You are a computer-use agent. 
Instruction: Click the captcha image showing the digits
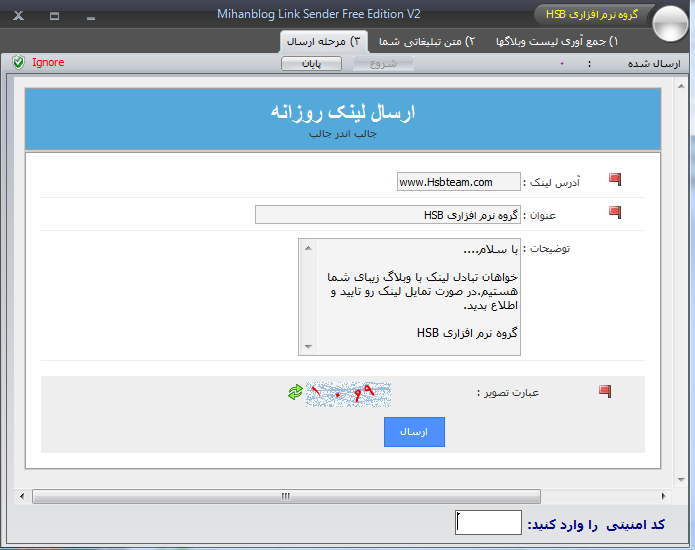(348, 393)
